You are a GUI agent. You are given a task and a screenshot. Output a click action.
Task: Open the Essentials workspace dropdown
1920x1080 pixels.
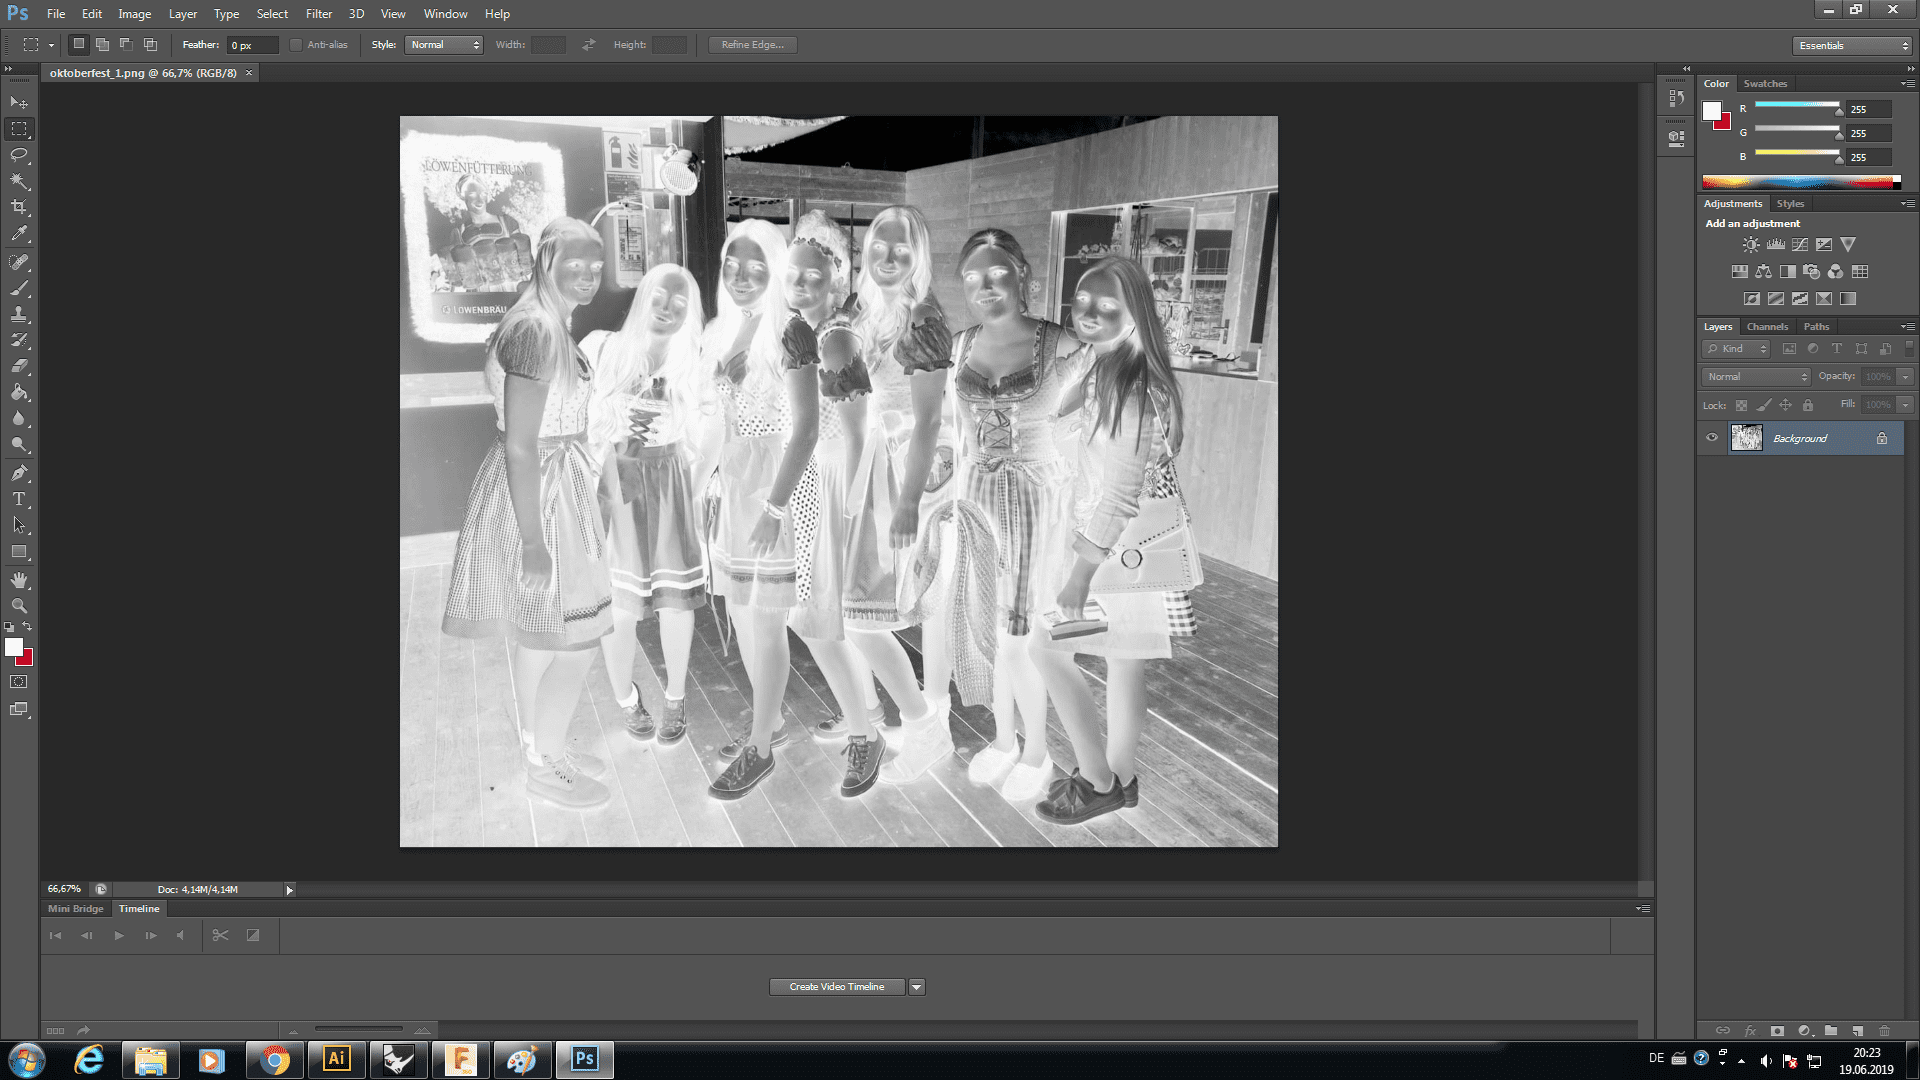click(1853, 46)
